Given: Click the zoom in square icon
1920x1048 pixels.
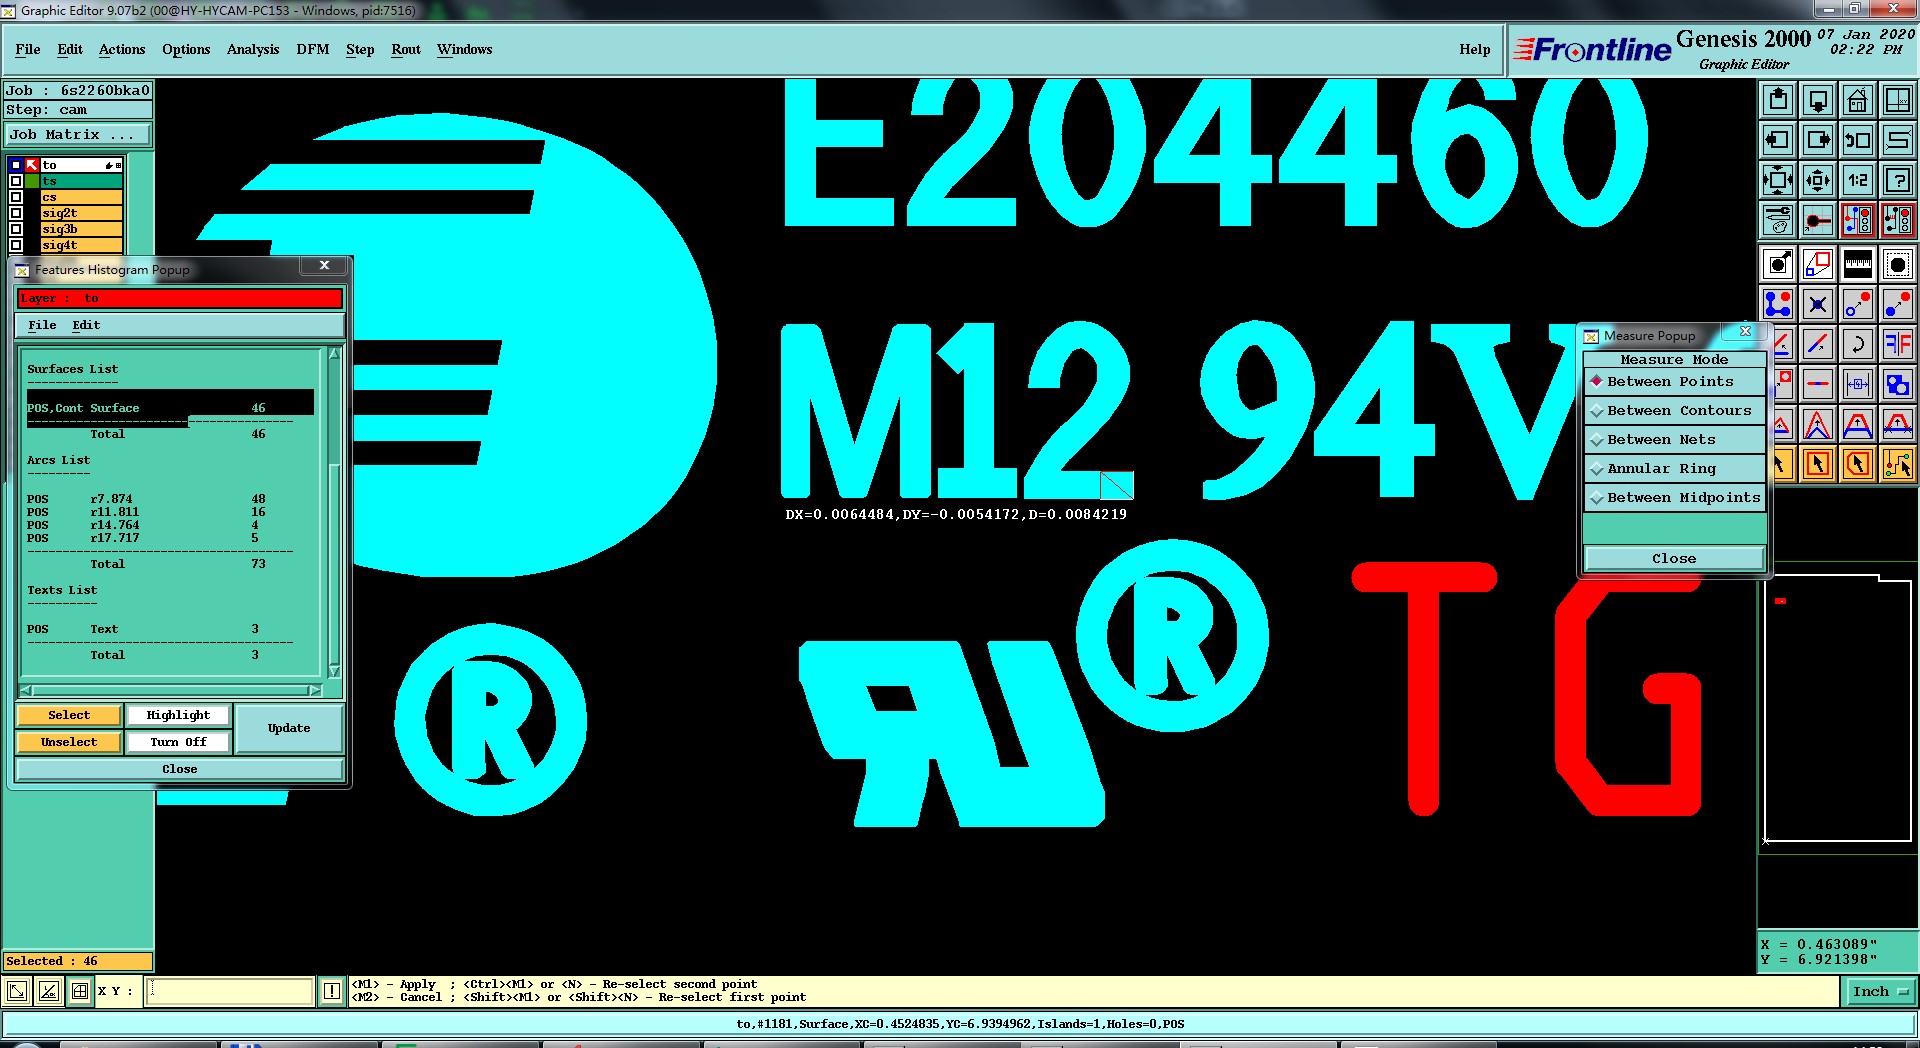Looking at the screenshot, I should tap(1778, 180).
